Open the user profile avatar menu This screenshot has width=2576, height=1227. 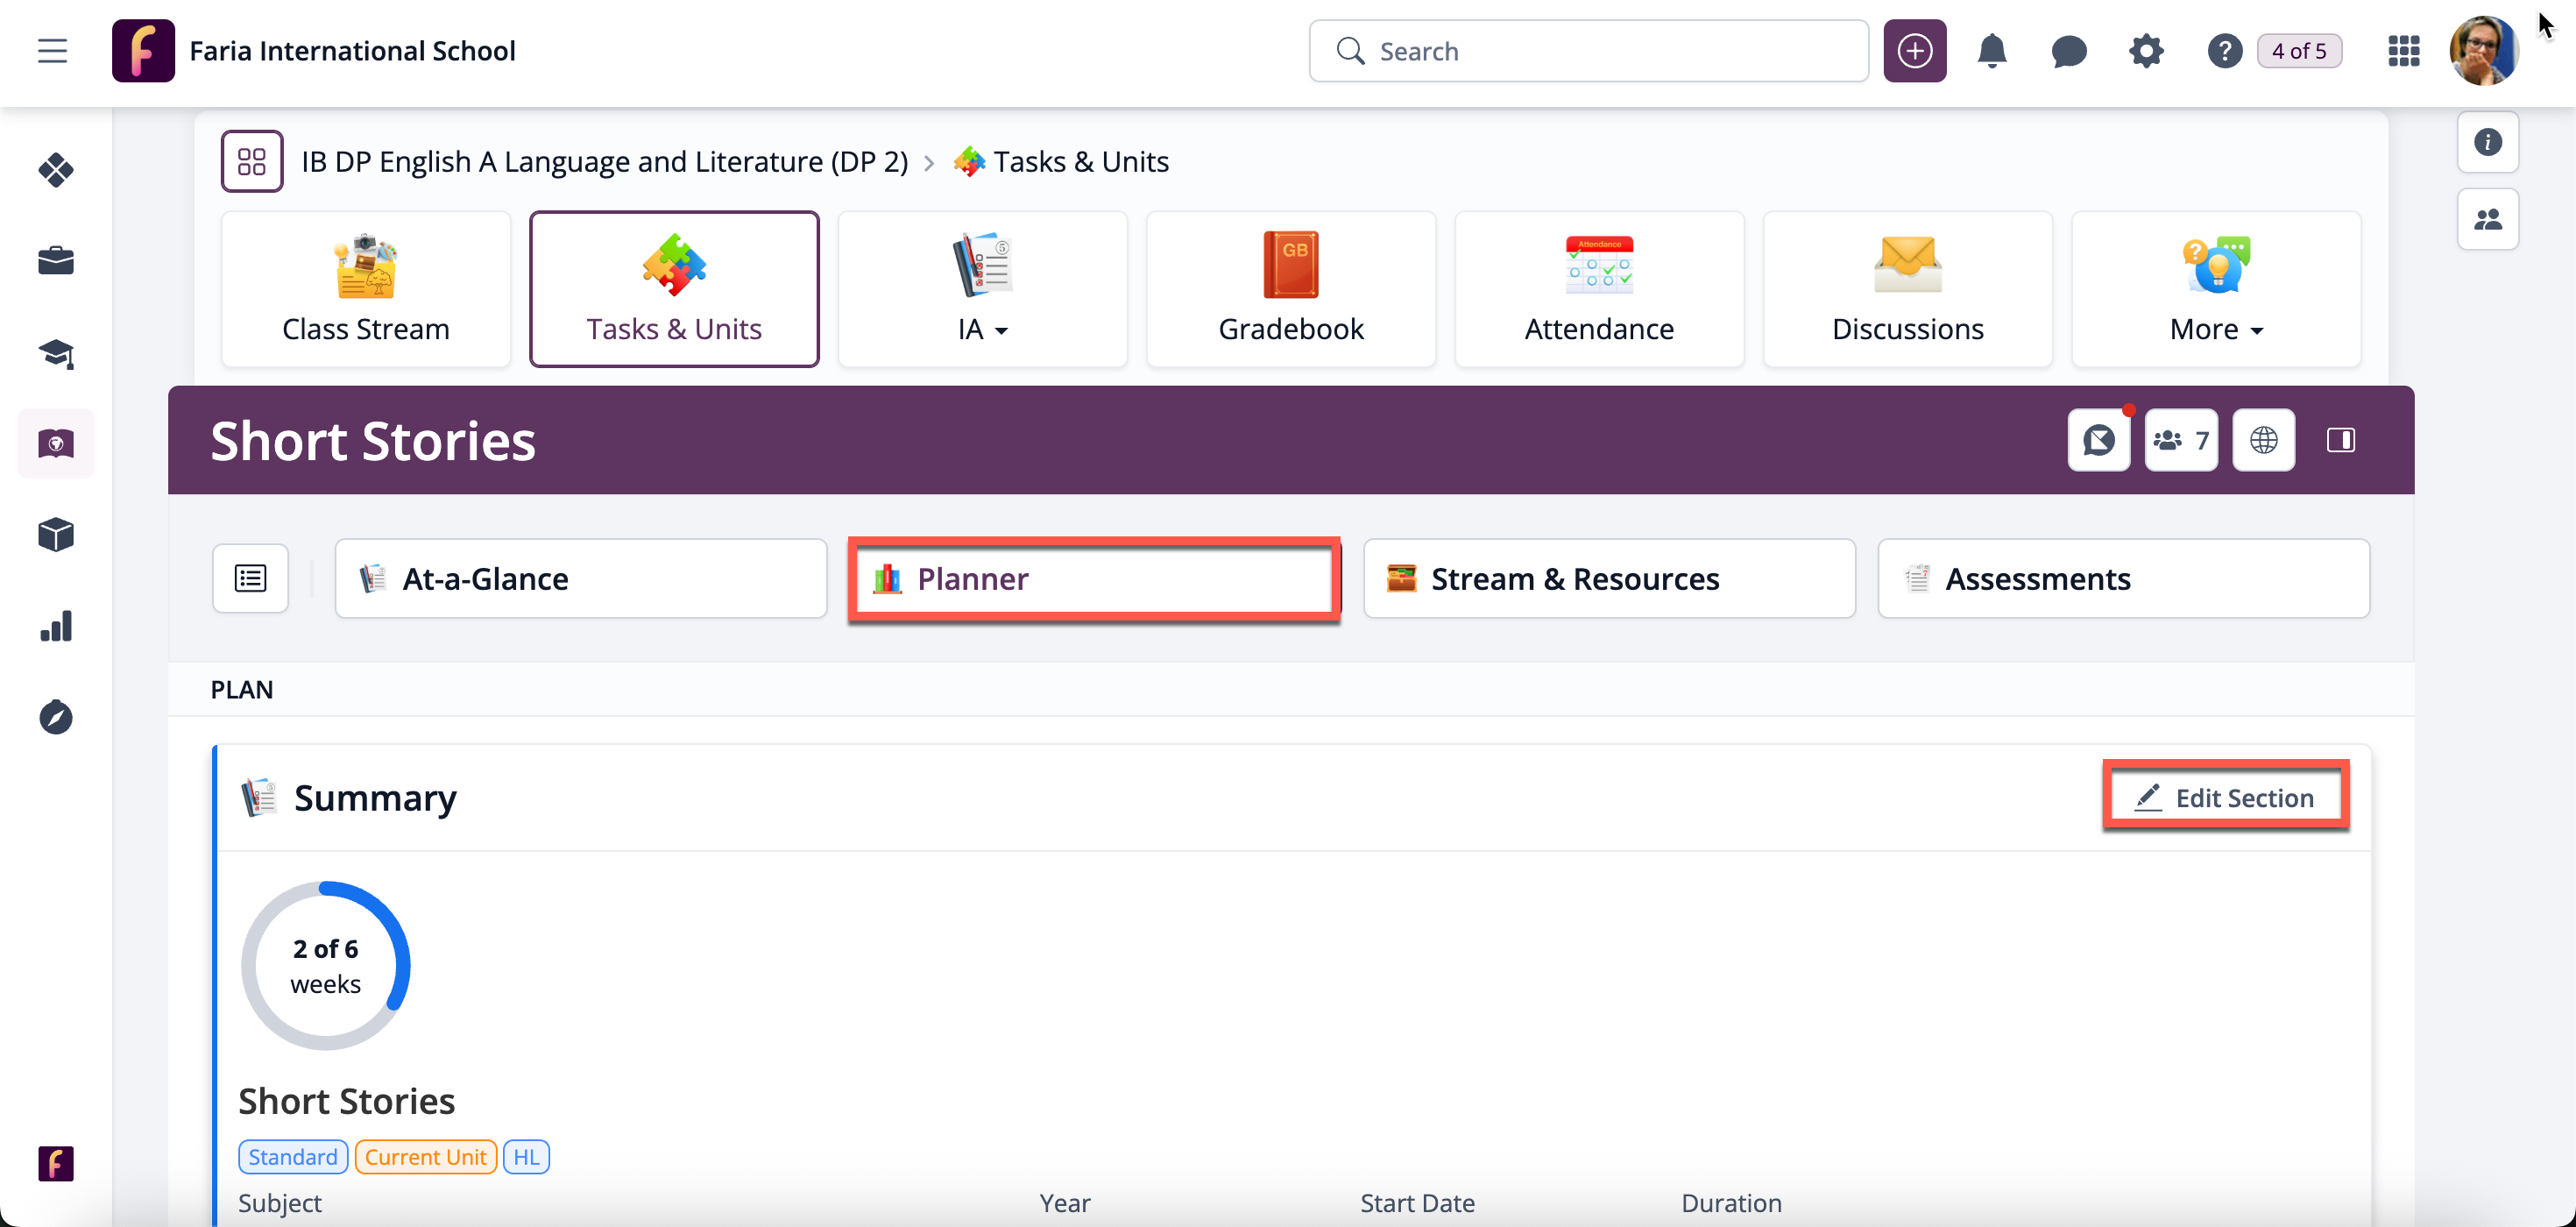pyautogui.click(x=2483, y=51)
